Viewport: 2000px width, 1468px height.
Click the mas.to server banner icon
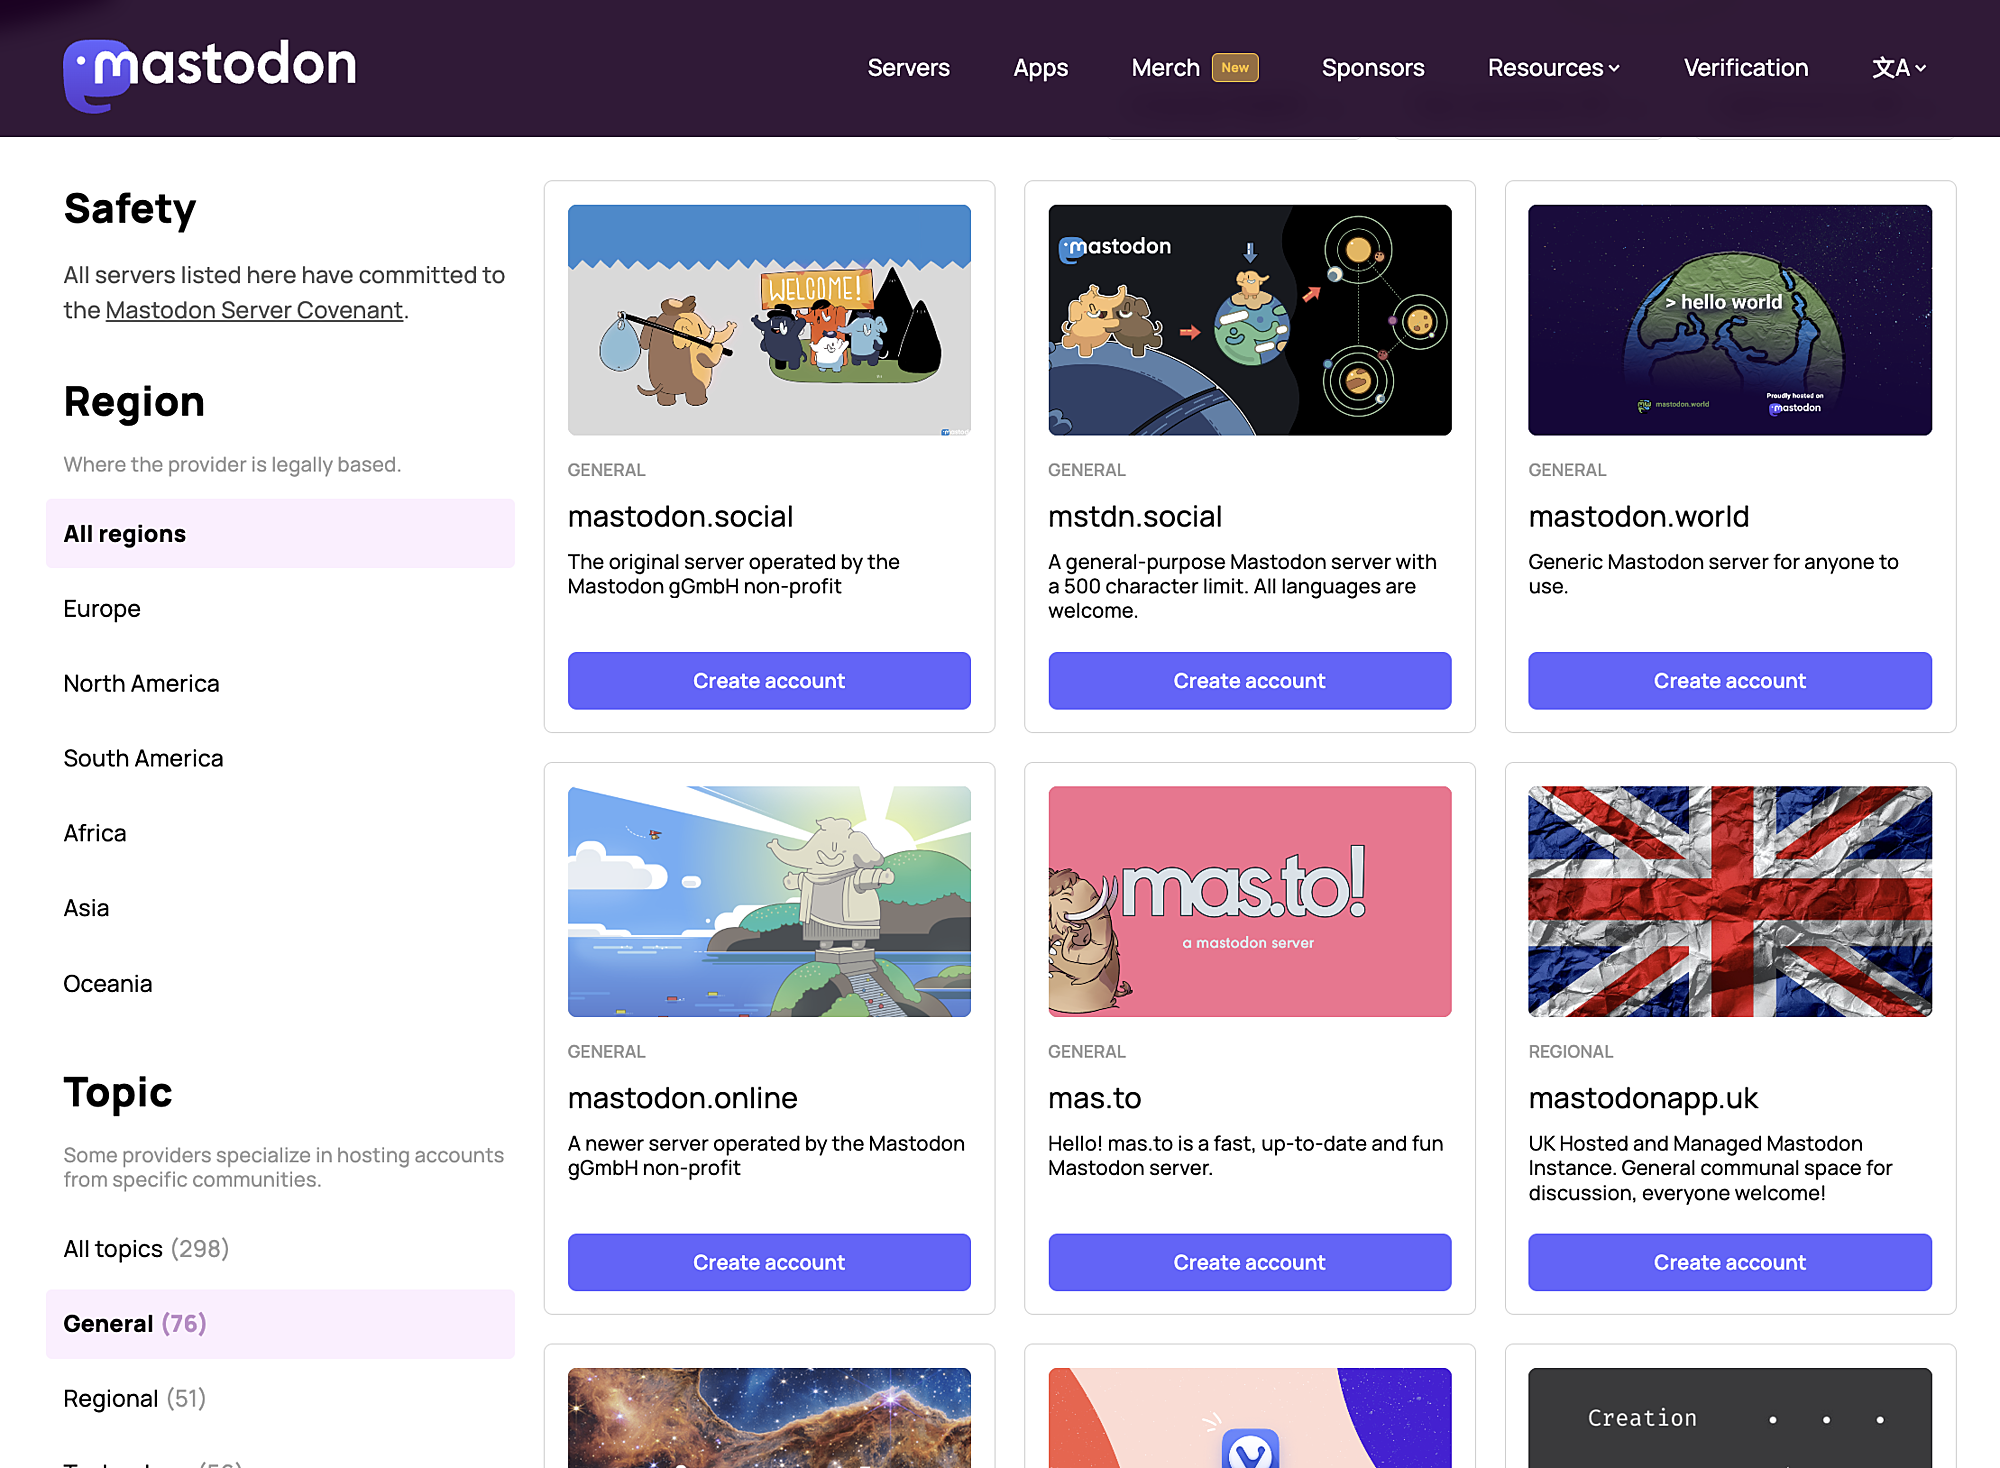(1250, 901)
